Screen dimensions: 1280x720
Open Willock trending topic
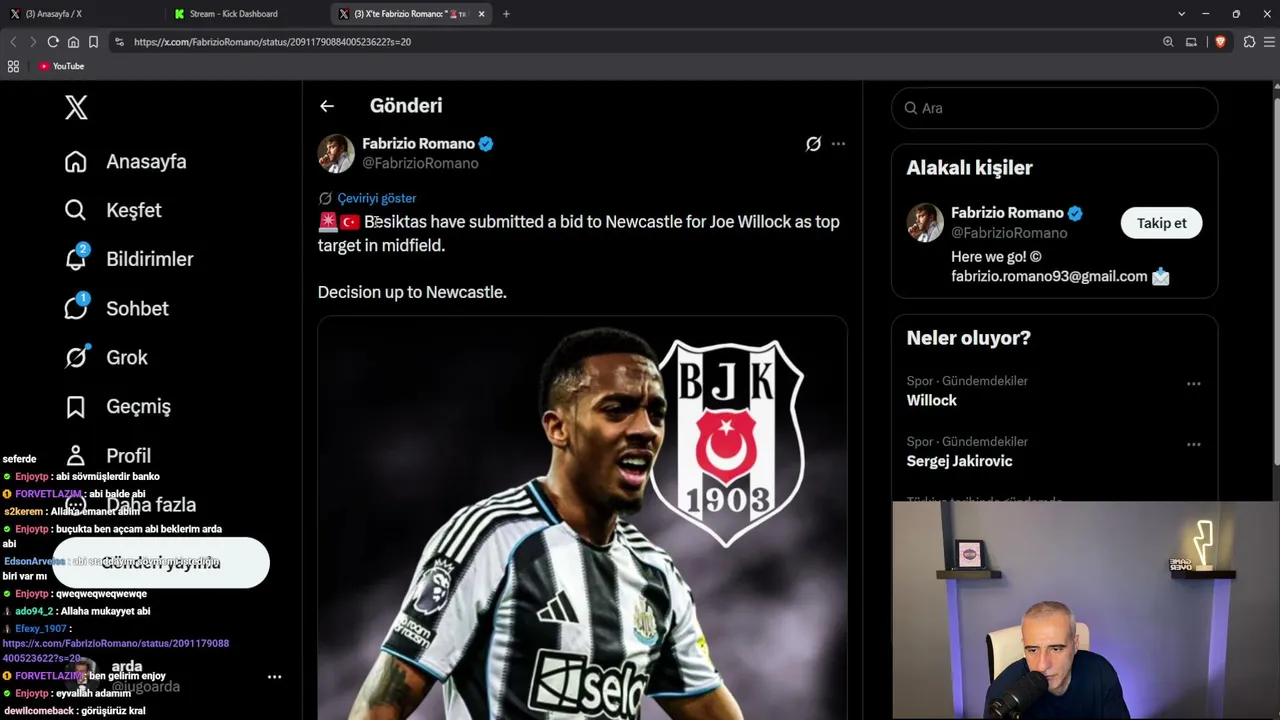[932, 400]
